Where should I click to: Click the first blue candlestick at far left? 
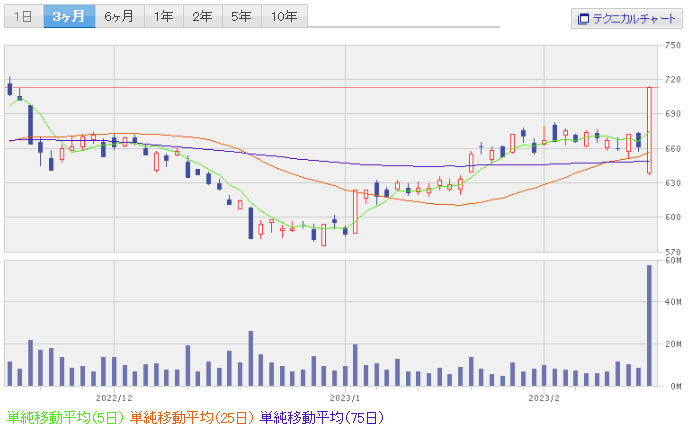(x=10, y=87)
